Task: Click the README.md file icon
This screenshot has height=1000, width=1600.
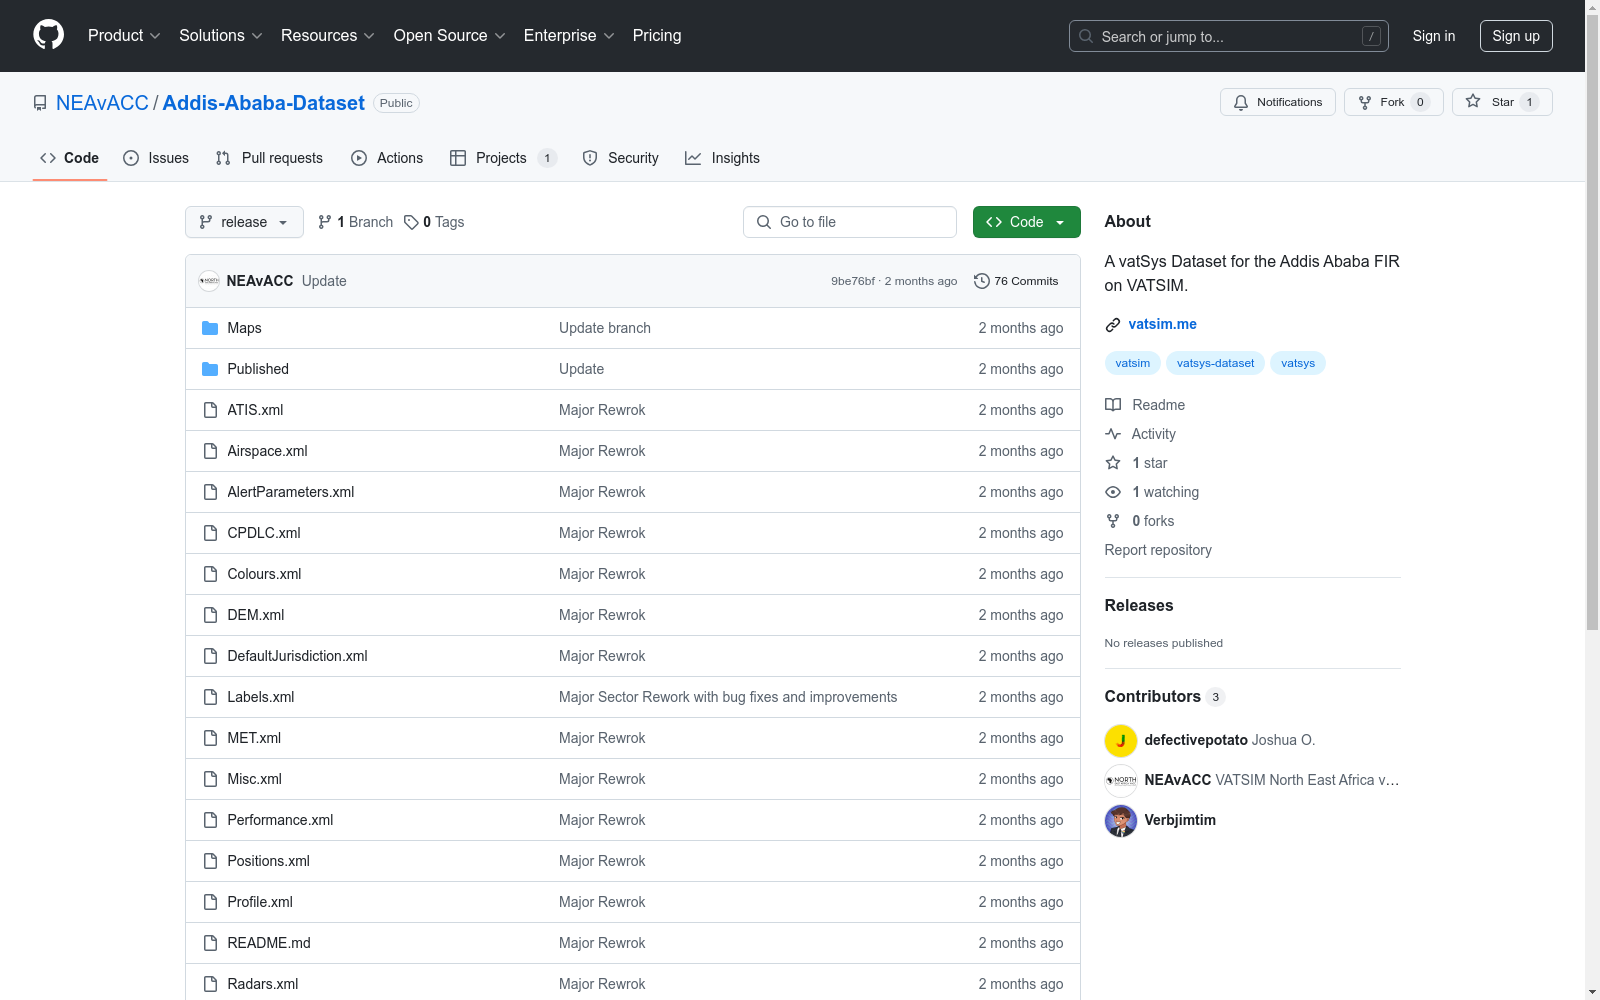Action: (x=210, y=943)
